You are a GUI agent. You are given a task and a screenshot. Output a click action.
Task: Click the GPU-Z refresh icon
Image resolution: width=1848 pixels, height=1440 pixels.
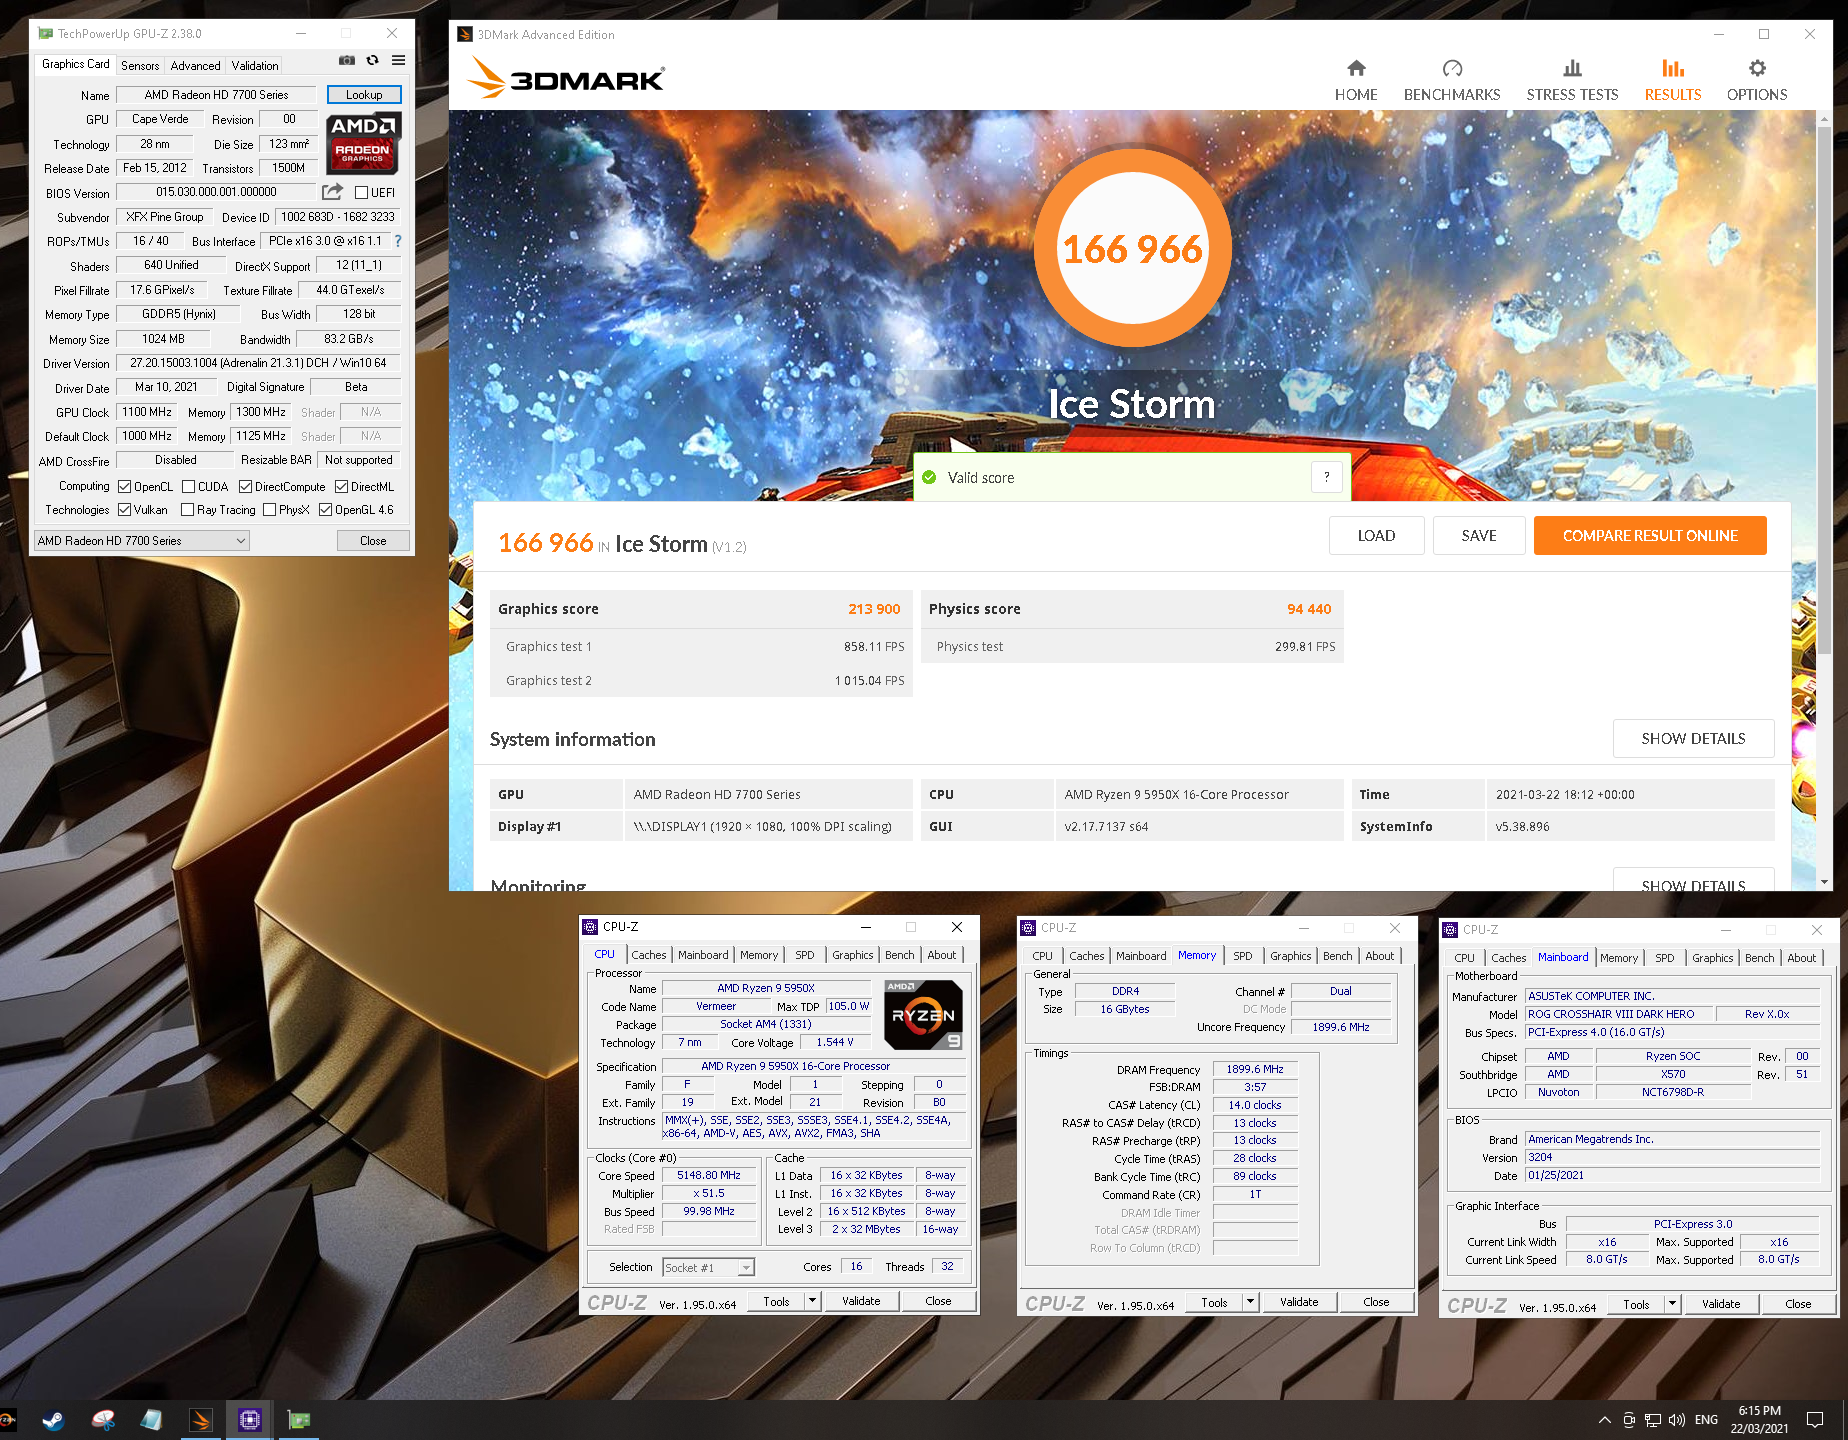372,61
